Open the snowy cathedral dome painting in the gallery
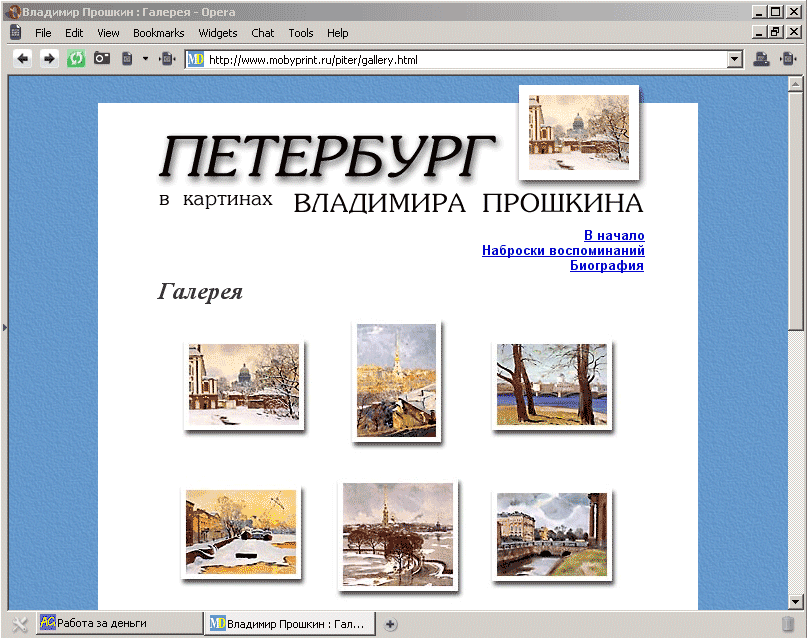The width and height of the screenshot is (807, 638). (244, 385)
